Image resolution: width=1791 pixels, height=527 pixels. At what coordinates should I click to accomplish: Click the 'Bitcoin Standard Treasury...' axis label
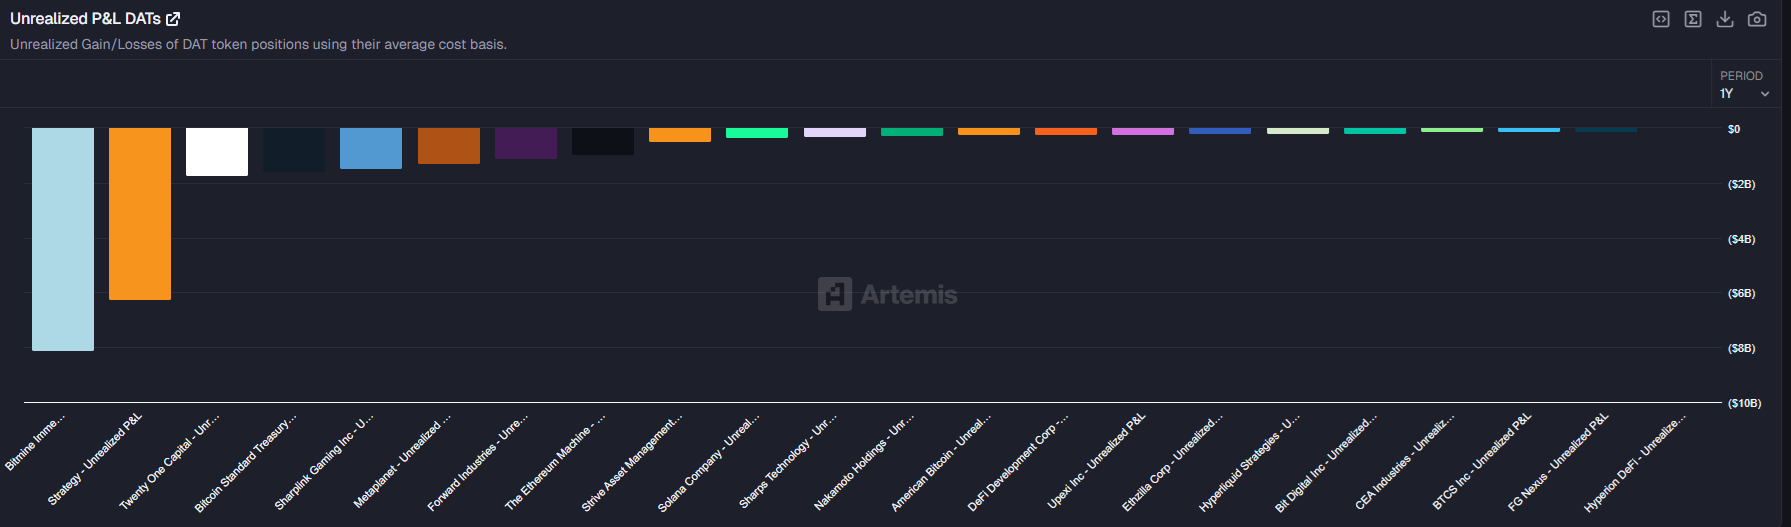point(246,463)
